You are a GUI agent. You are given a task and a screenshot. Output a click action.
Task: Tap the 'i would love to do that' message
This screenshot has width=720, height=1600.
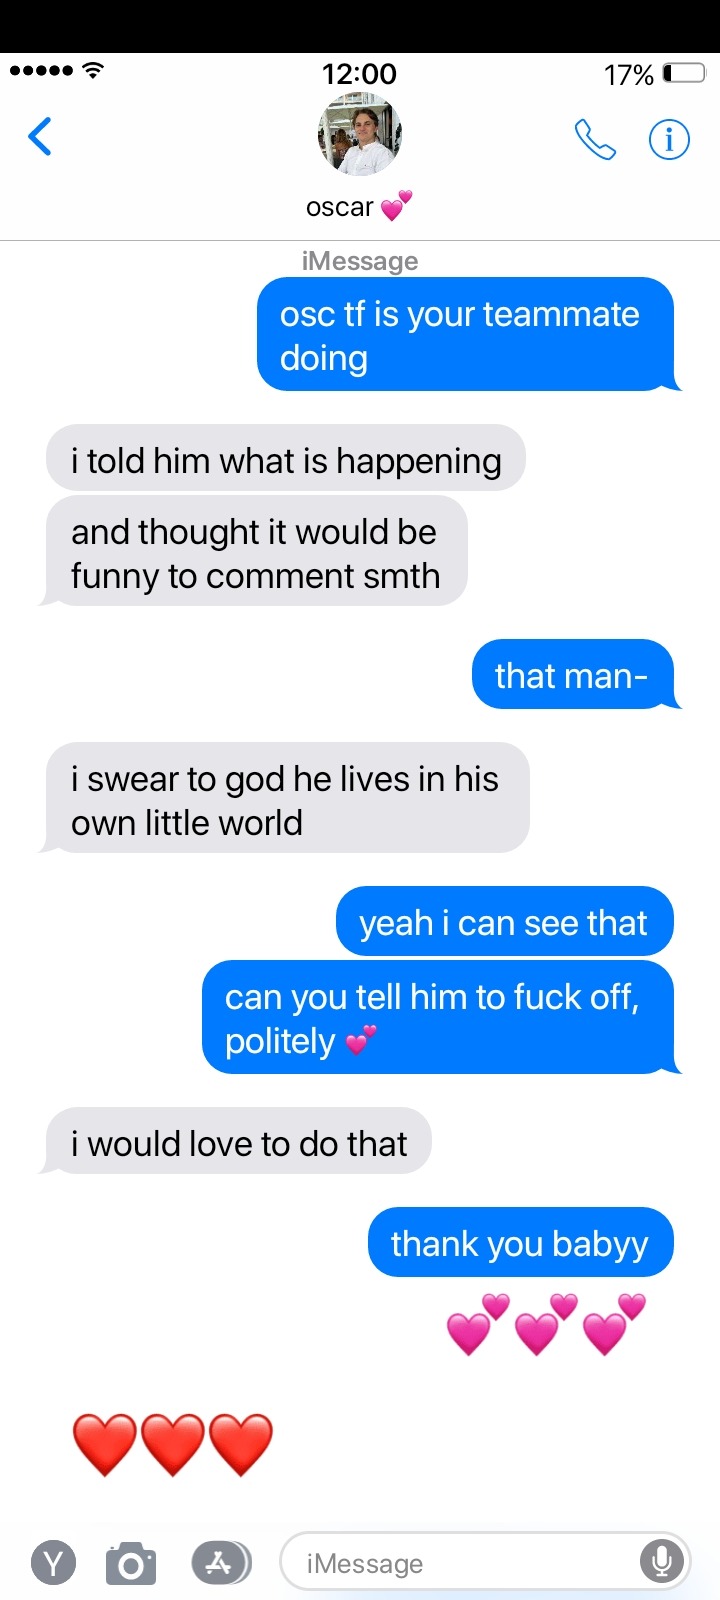[x=237, y=1142]
